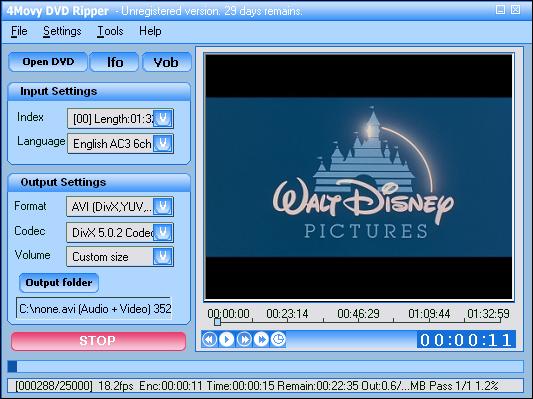
Task: Click the Vob button
Action: click(167, 62)
